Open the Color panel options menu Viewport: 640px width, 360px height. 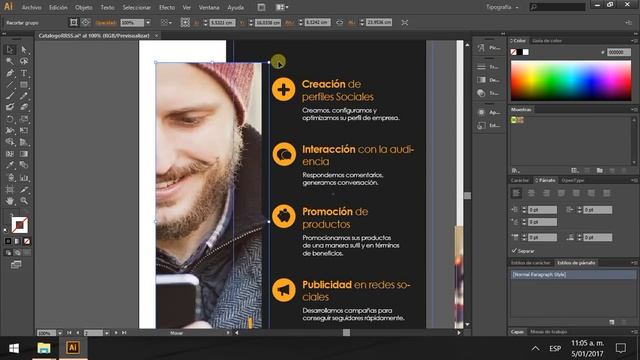tap(633, 41)
